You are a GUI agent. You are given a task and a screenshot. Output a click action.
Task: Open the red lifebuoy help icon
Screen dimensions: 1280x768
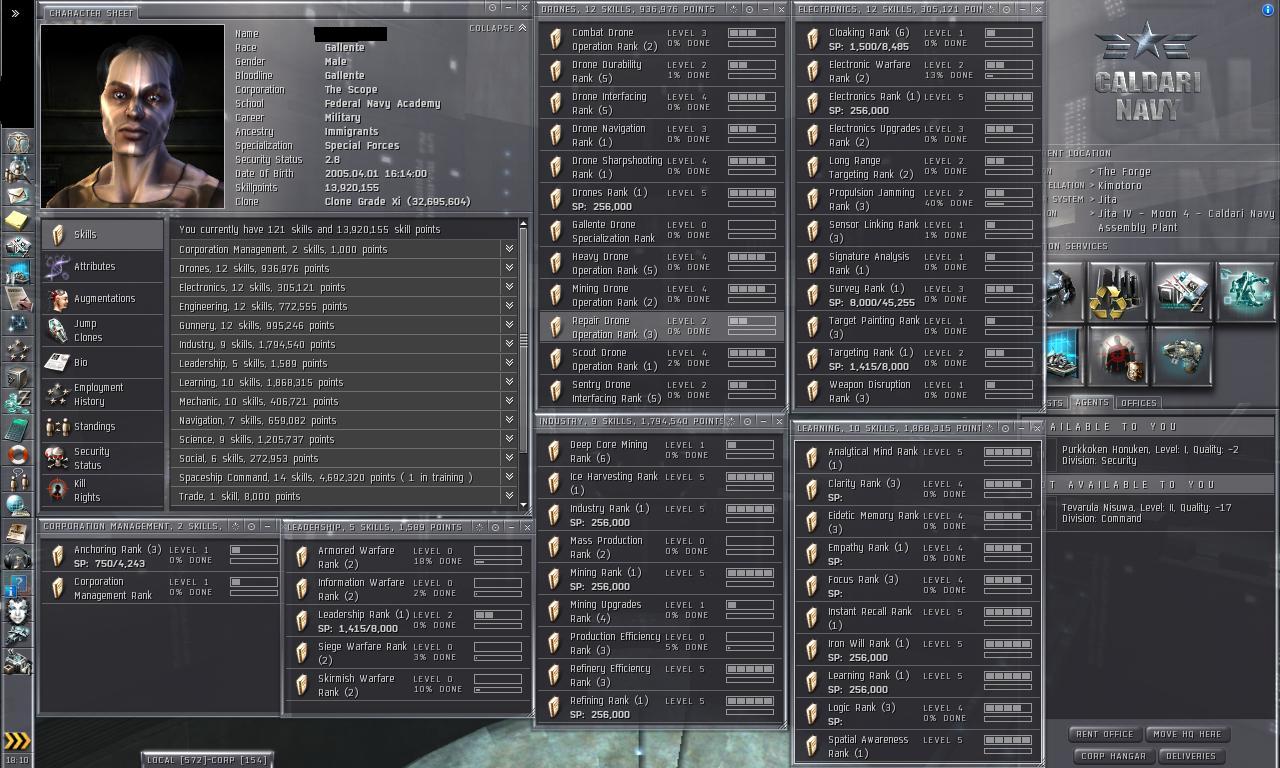pyautogui.click(x=17, y=454)
